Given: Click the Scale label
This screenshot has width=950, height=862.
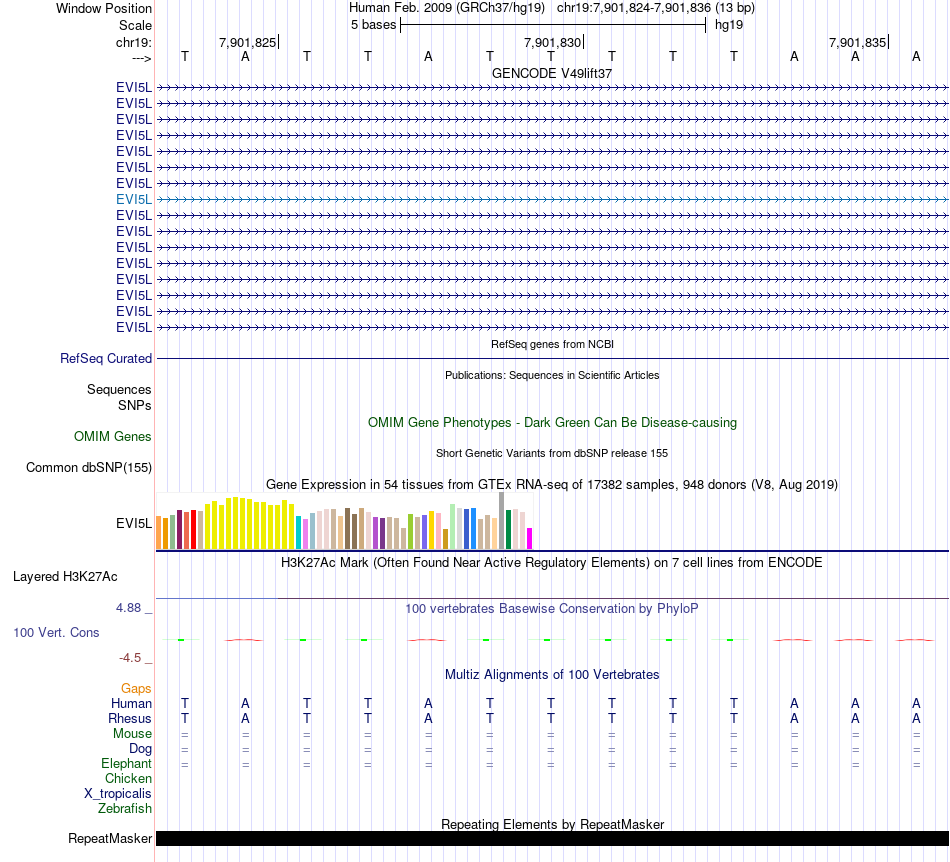Looking at the screenshot, I should point(135,25).
